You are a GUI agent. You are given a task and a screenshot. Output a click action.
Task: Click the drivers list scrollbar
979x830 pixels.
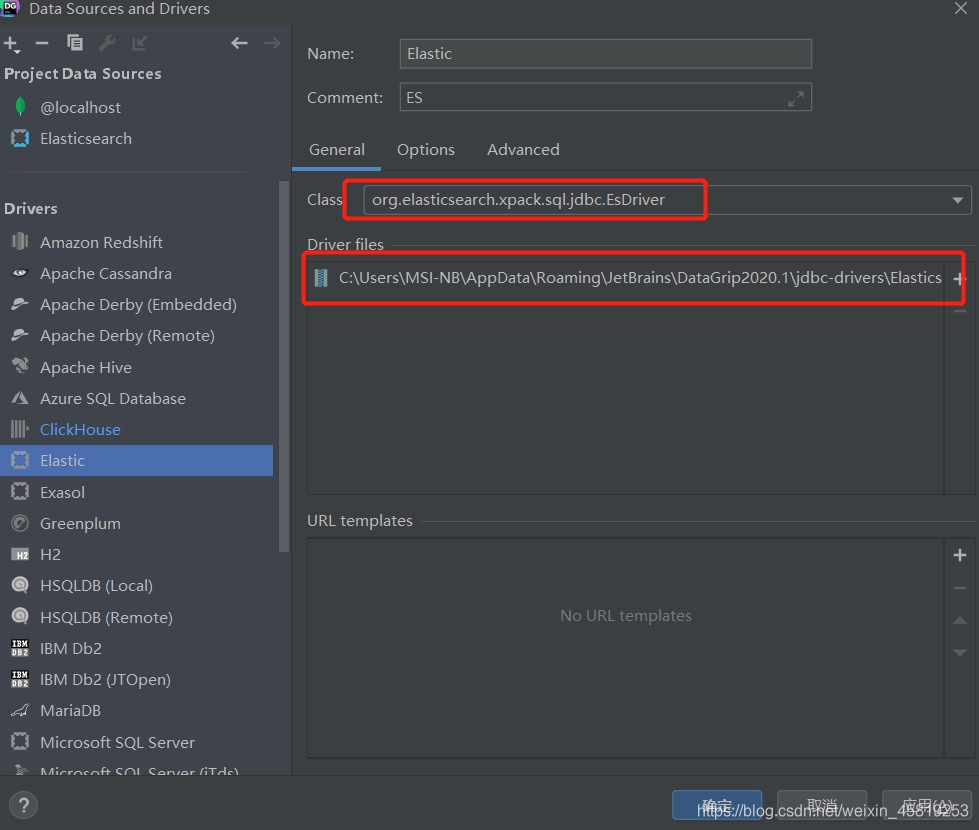point(284,367)
